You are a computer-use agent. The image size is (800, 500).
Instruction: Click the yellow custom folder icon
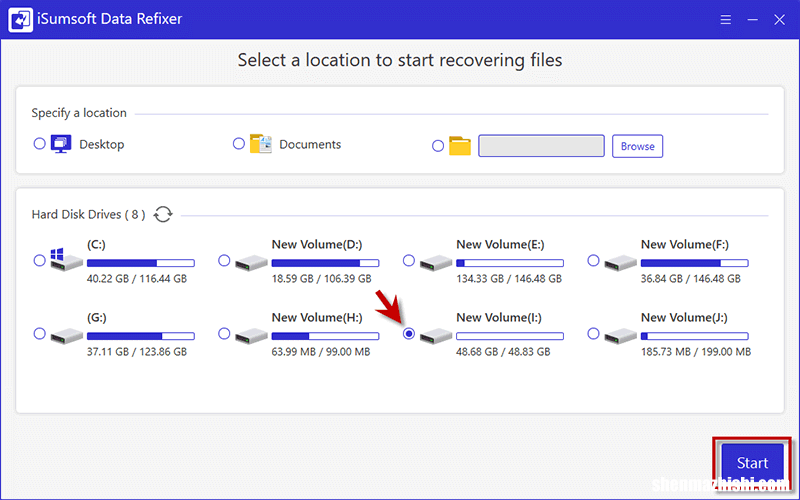tap(460, 146)
